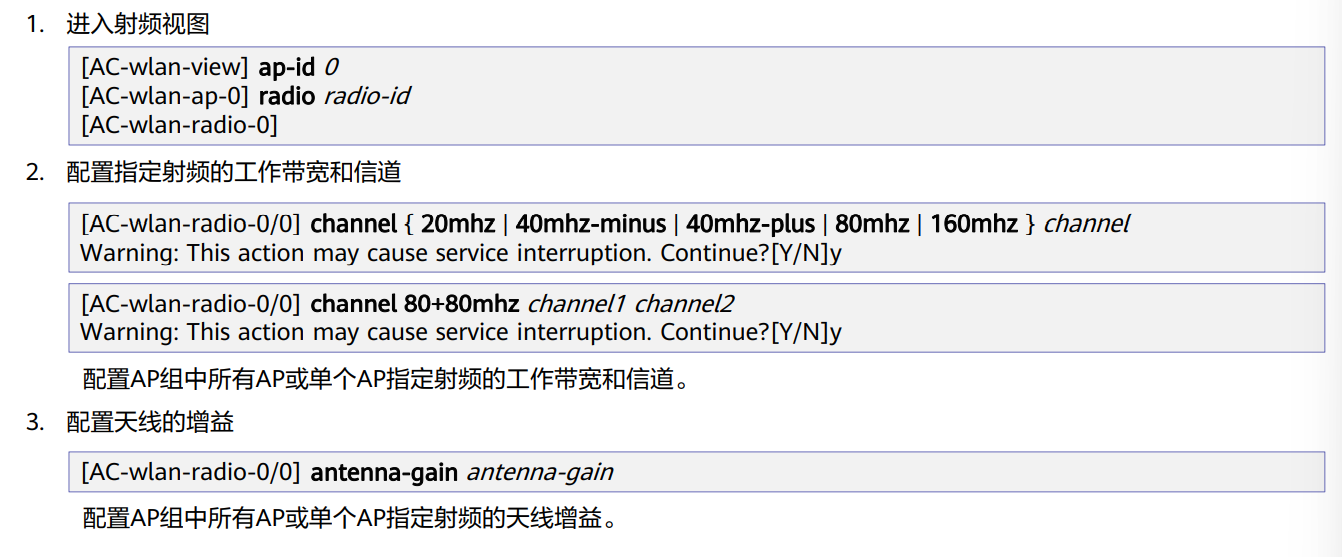The width and height of the screenshot is (1342, 557).
Task: Click the [AC-wlan-radio-0] prompt line
Action: 179,125
